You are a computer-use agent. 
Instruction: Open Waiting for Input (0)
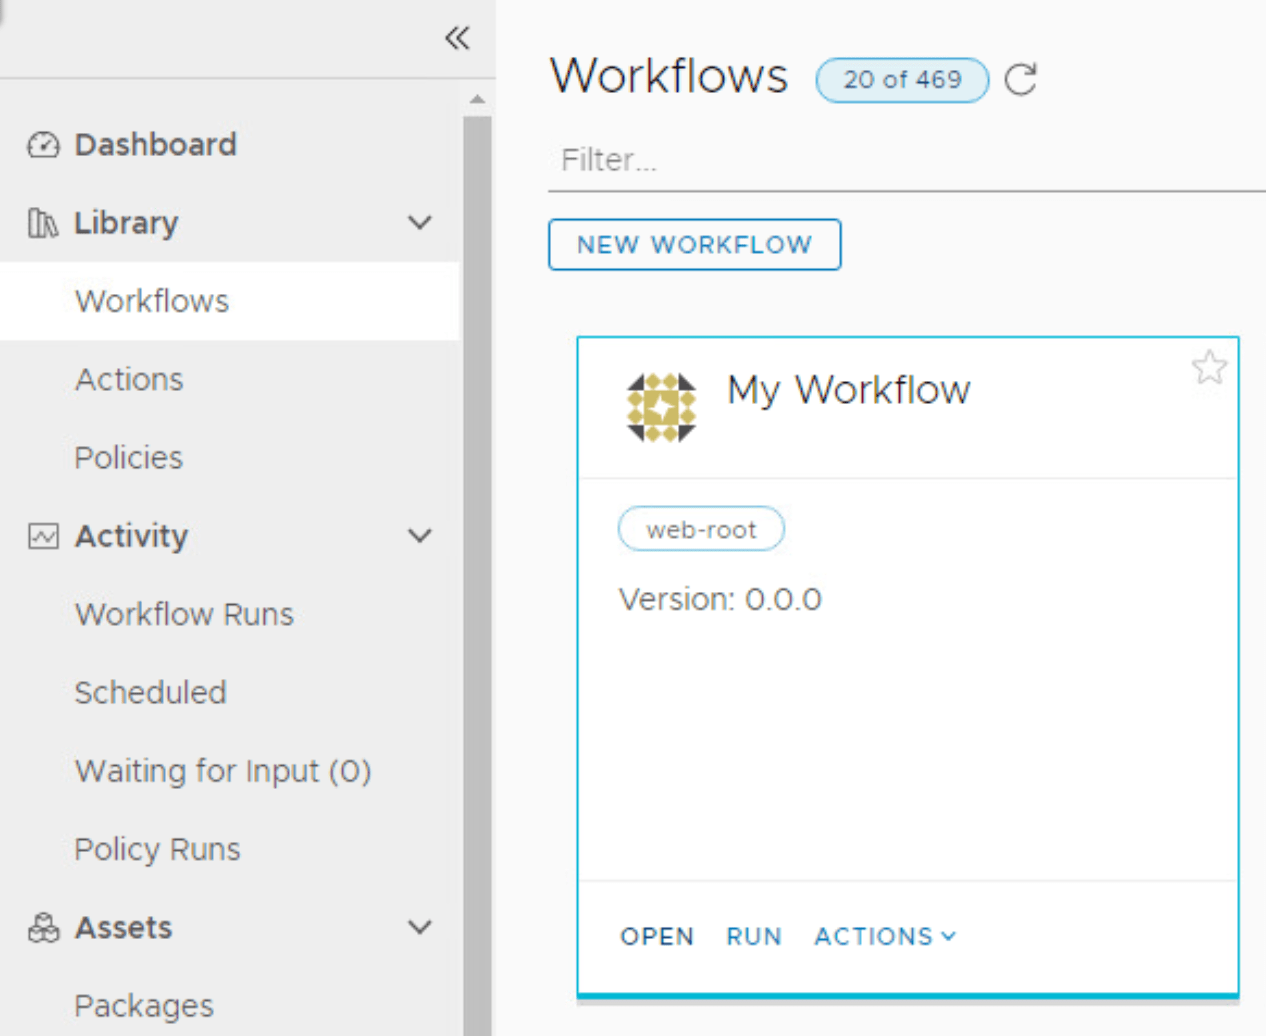point(223,771)
